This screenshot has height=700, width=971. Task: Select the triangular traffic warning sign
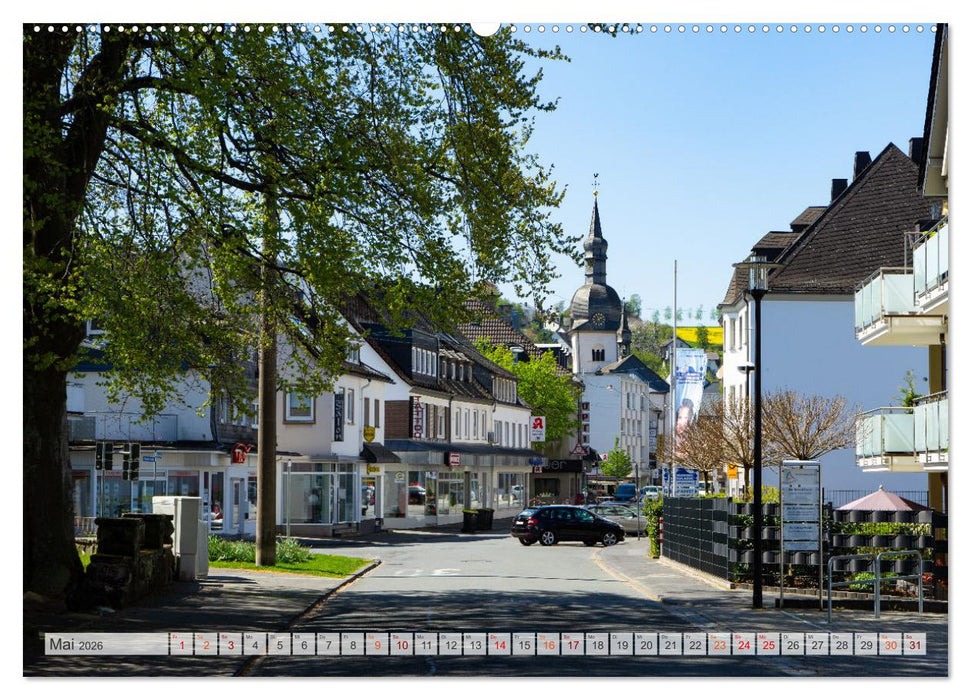(x=578, y=450)
